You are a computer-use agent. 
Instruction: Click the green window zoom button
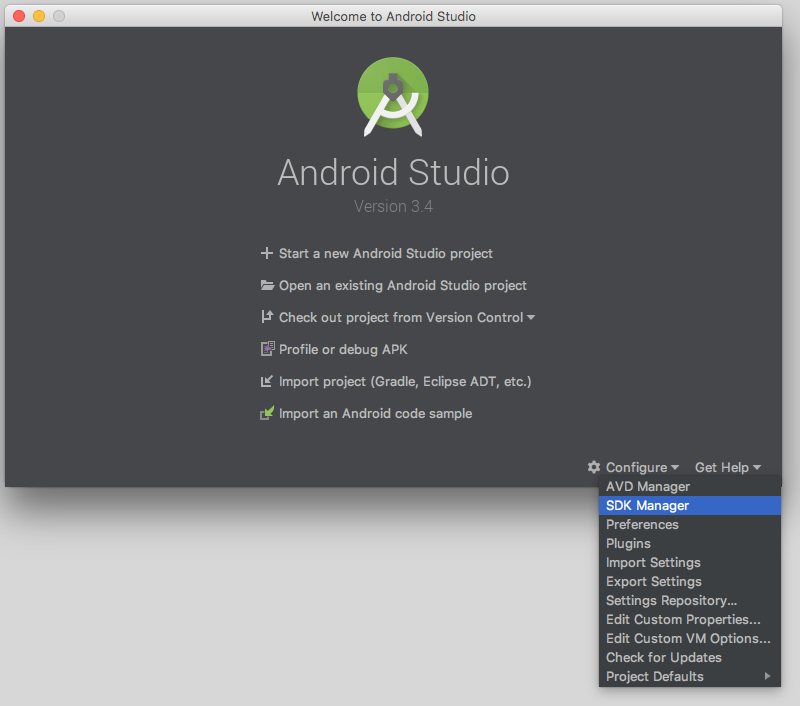pos(59,16)
